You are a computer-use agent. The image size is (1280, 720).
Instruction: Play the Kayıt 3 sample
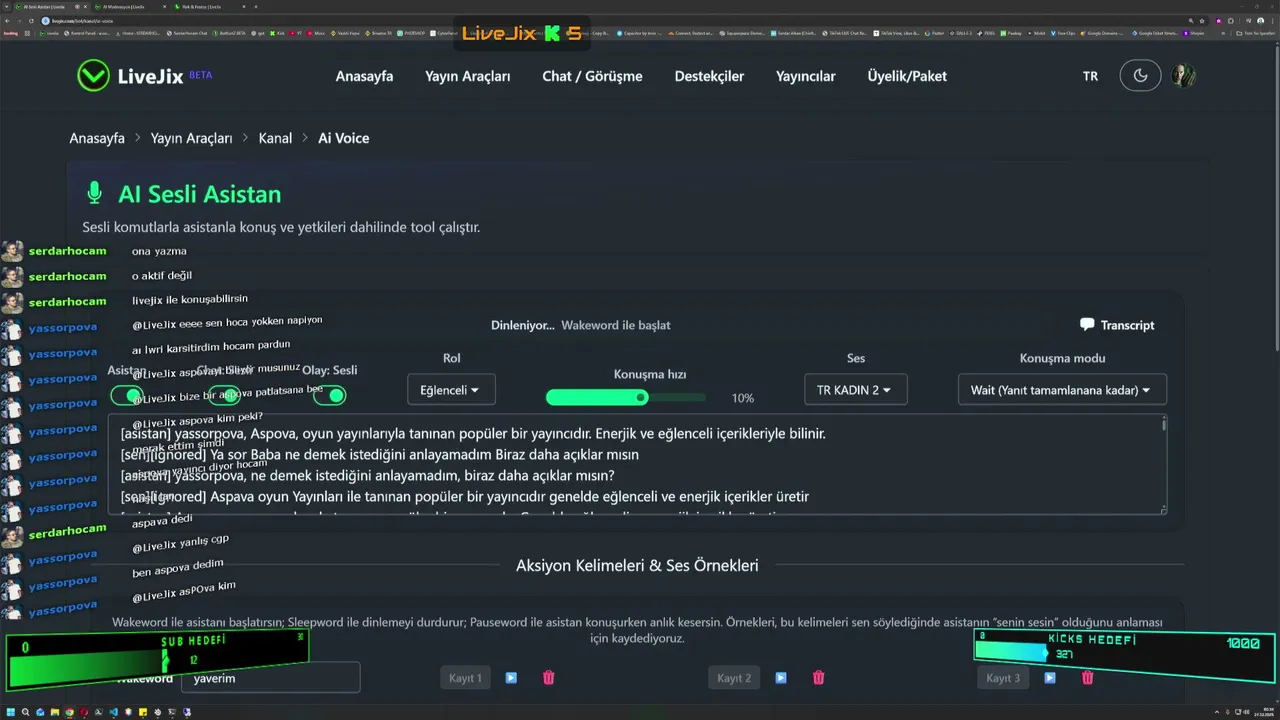tap(1050, 677)
